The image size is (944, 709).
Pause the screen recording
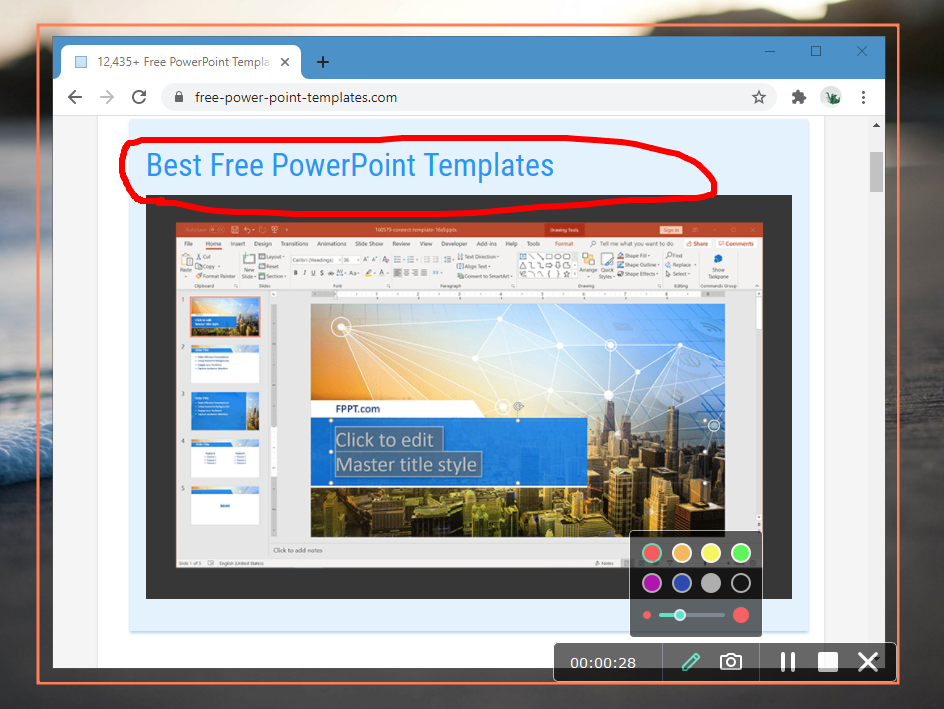pyautogui.click(x=787, y=662)
